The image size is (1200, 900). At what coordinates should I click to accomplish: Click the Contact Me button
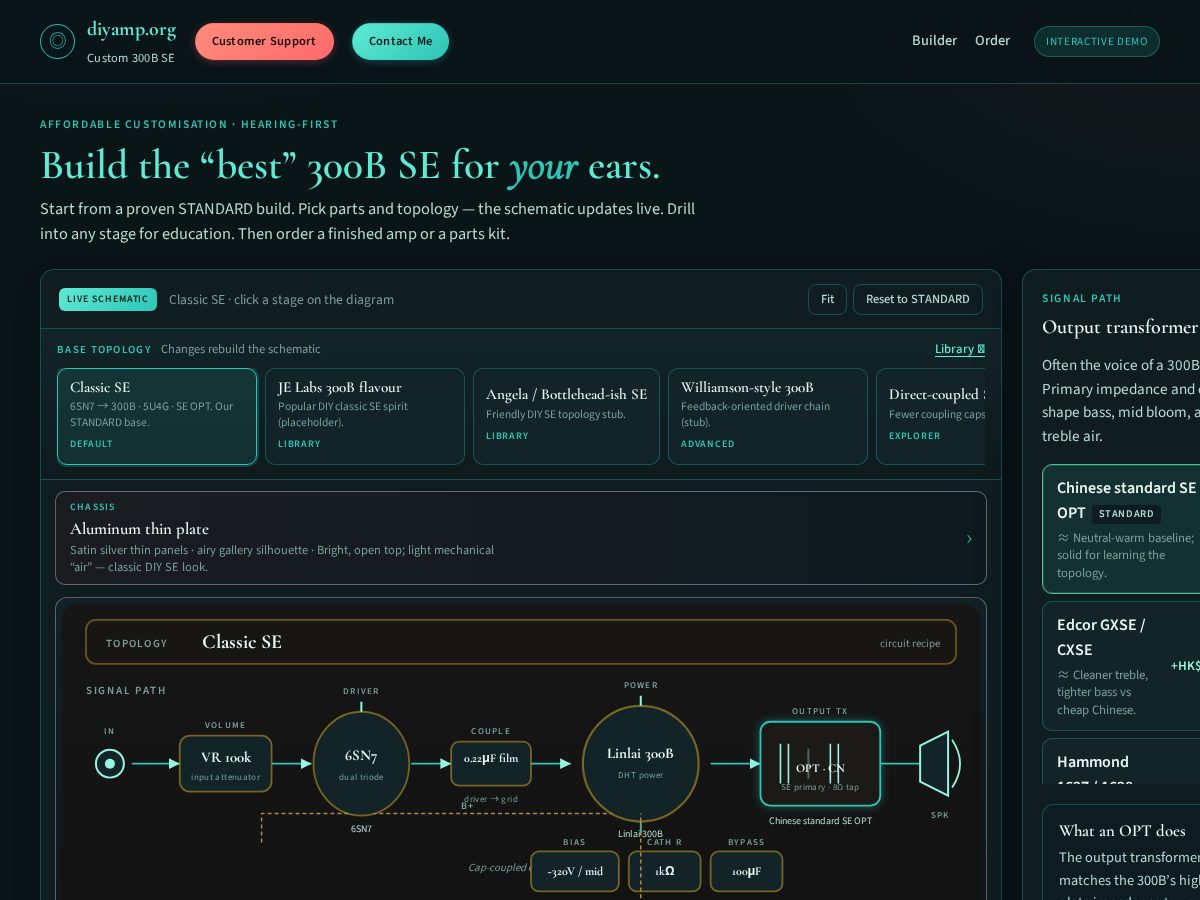(x=400, y=41)
